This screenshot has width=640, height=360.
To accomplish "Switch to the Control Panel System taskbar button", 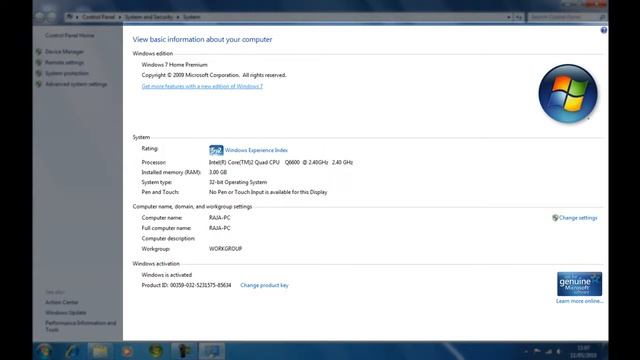I will tap(212, 351).
